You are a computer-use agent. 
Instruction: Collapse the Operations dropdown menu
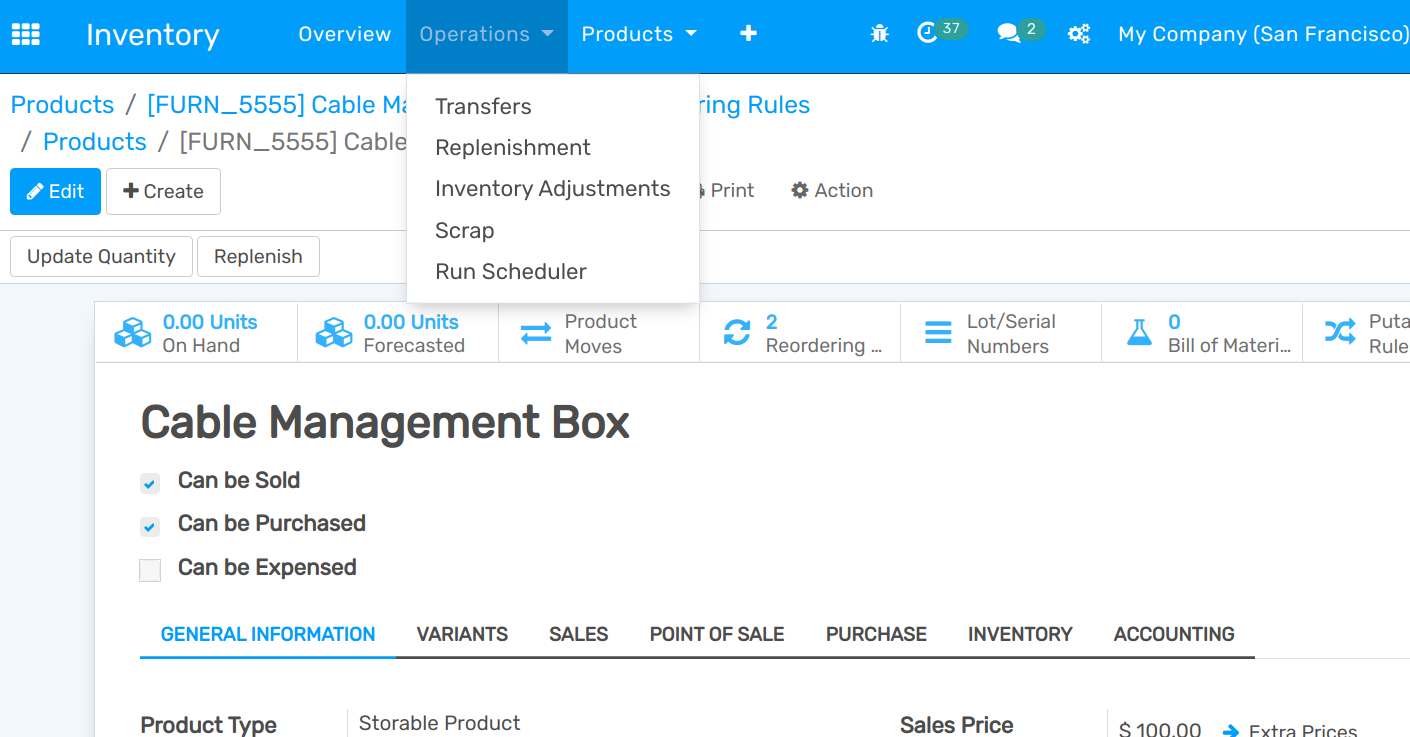point(486,34)
